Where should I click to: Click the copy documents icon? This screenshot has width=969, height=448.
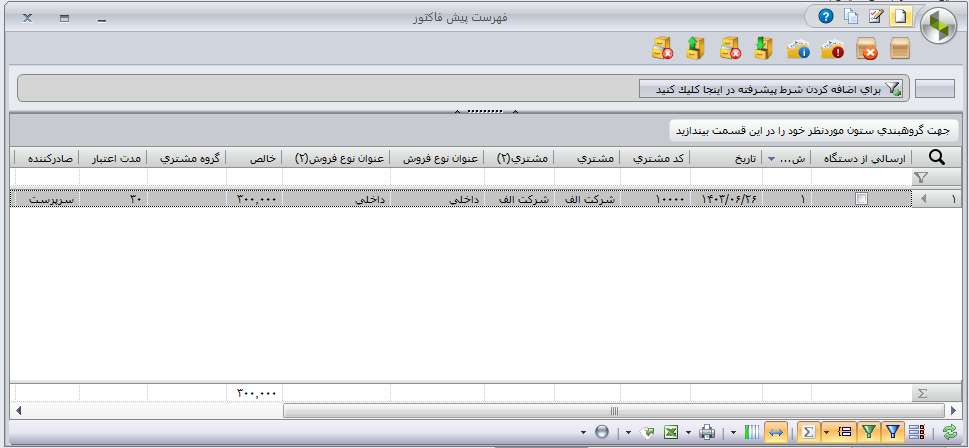851,17
